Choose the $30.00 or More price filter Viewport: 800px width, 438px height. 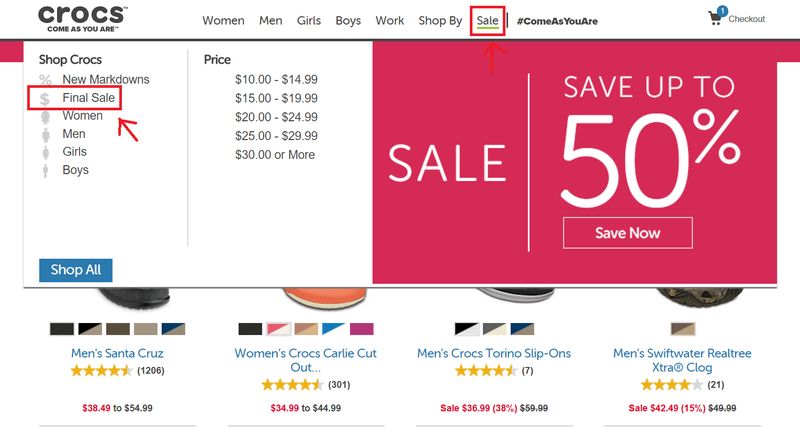tap(275, 155)
